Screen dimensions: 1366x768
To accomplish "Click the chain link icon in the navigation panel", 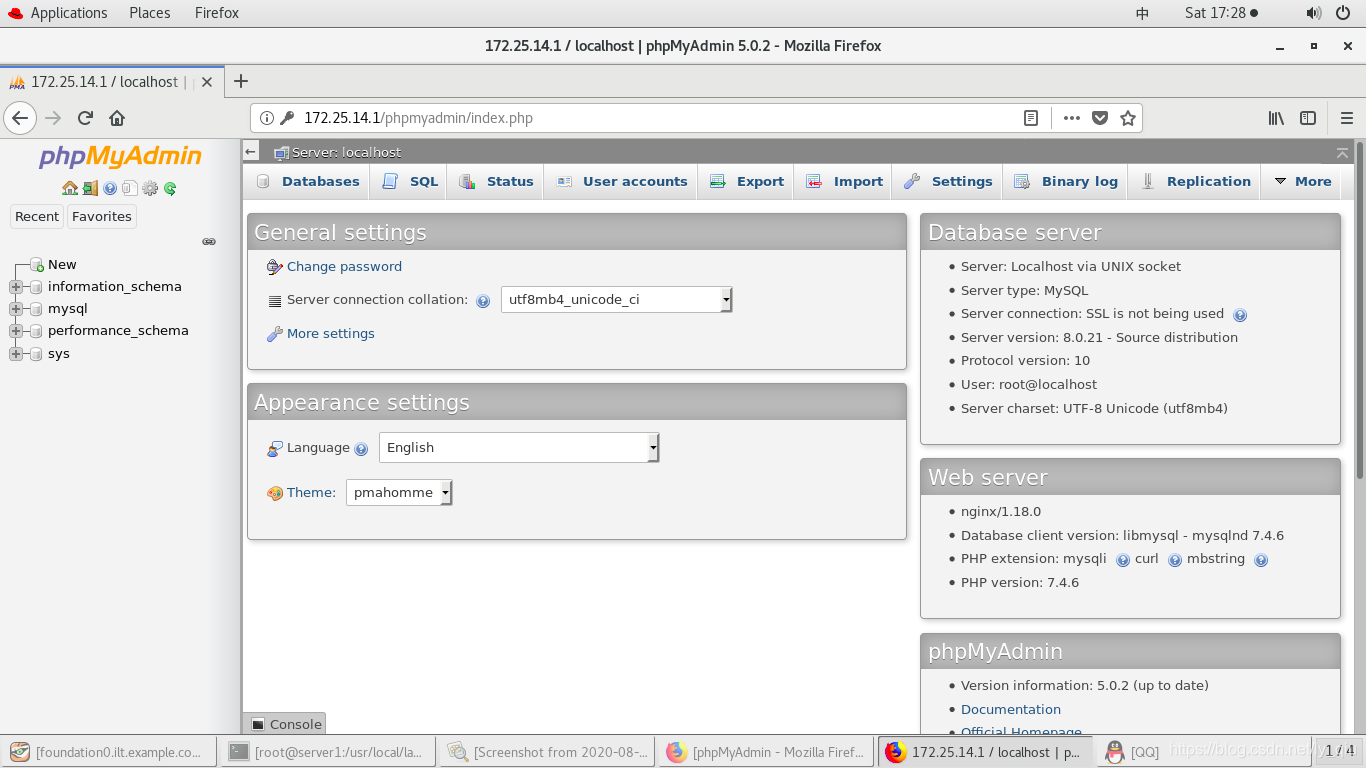I will (209, 241).
